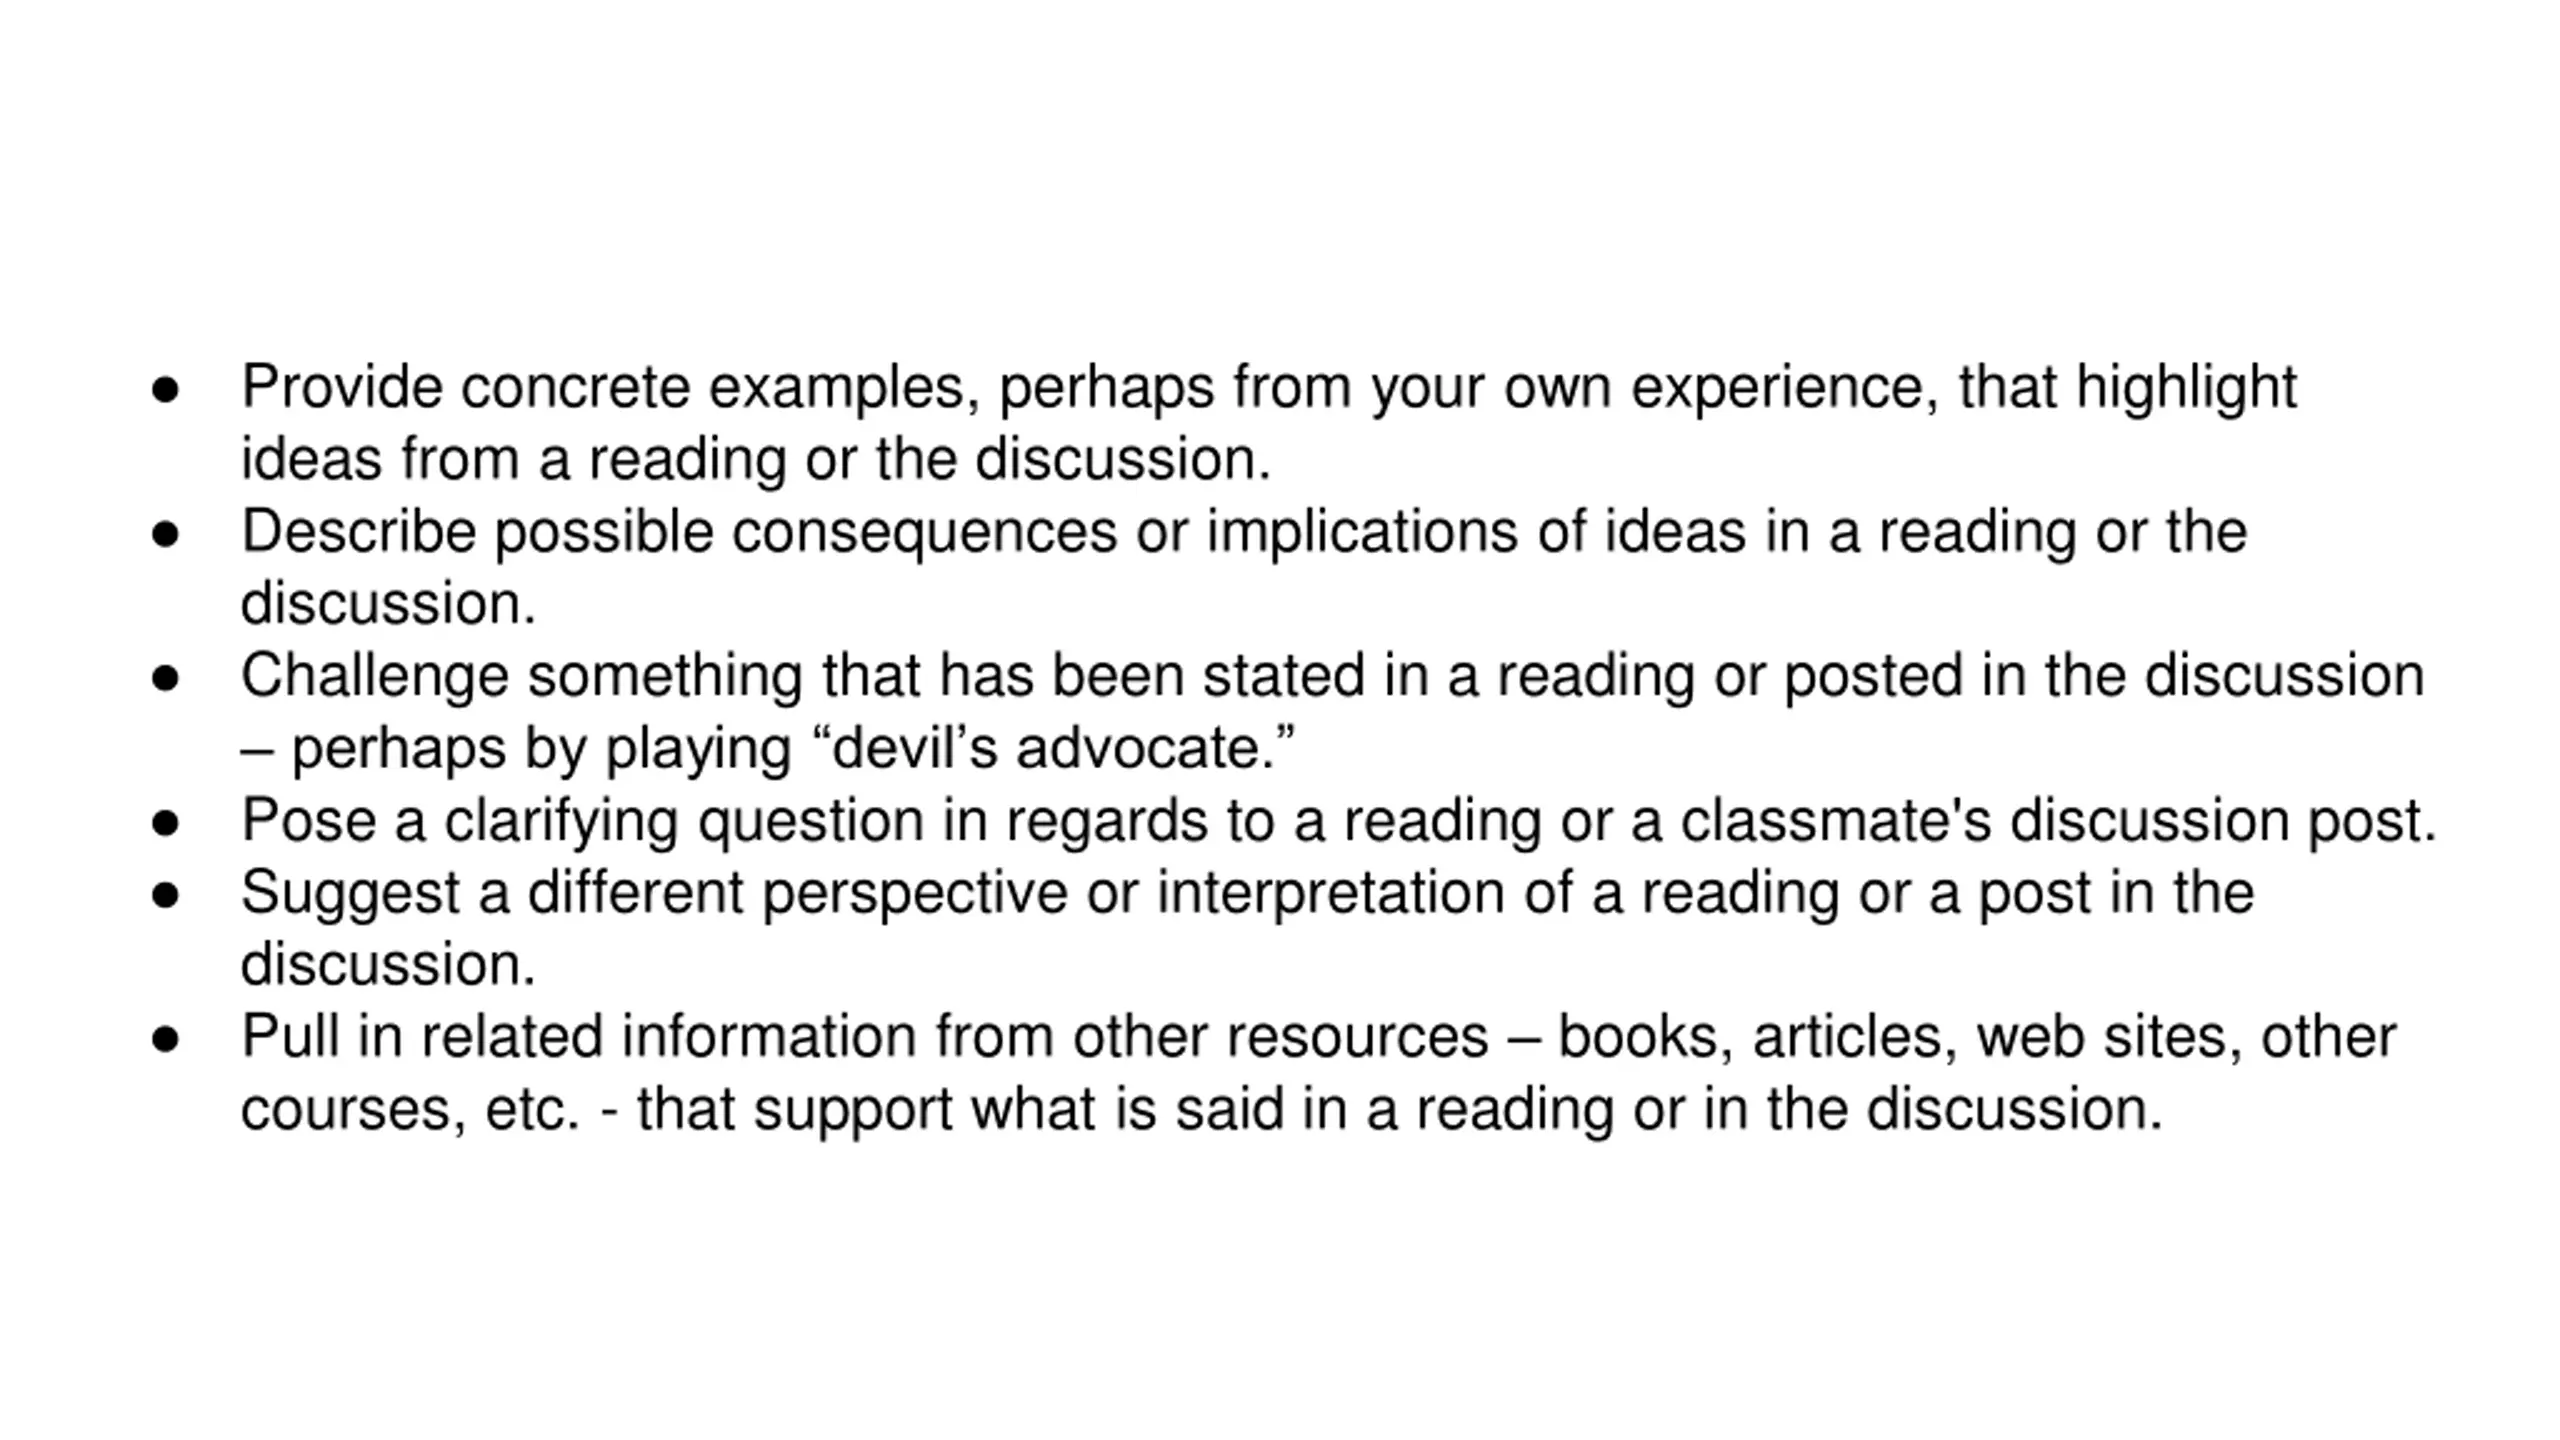Click the bullet before 'Challenge something'
Screen dimensions: 2560x1440
[x=165, y=679]
